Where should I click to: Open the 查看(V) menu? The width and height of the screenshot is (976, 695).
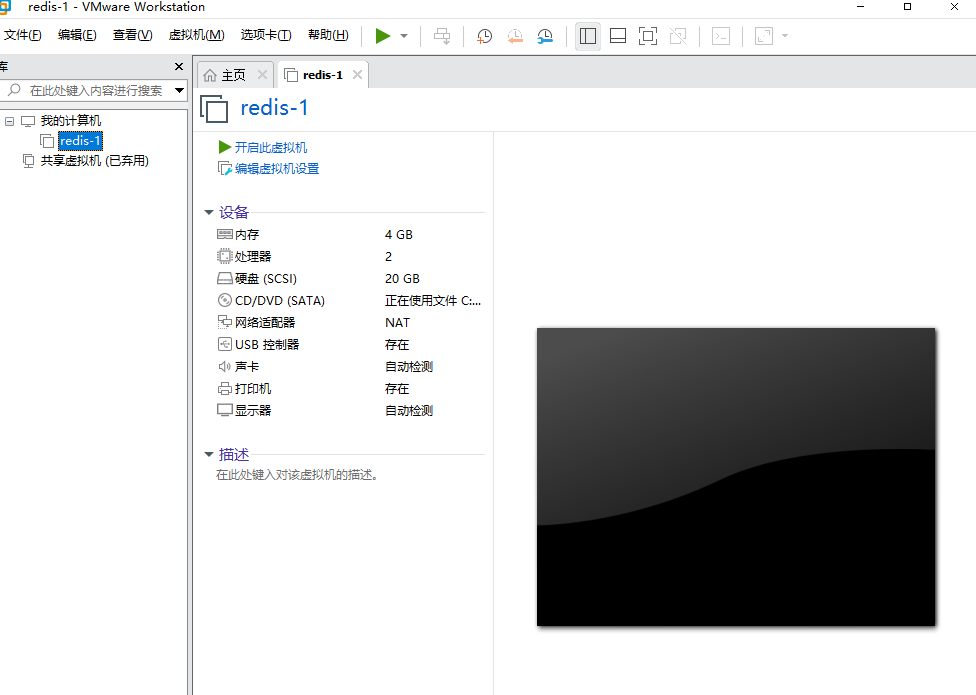(x=133, y=35)
